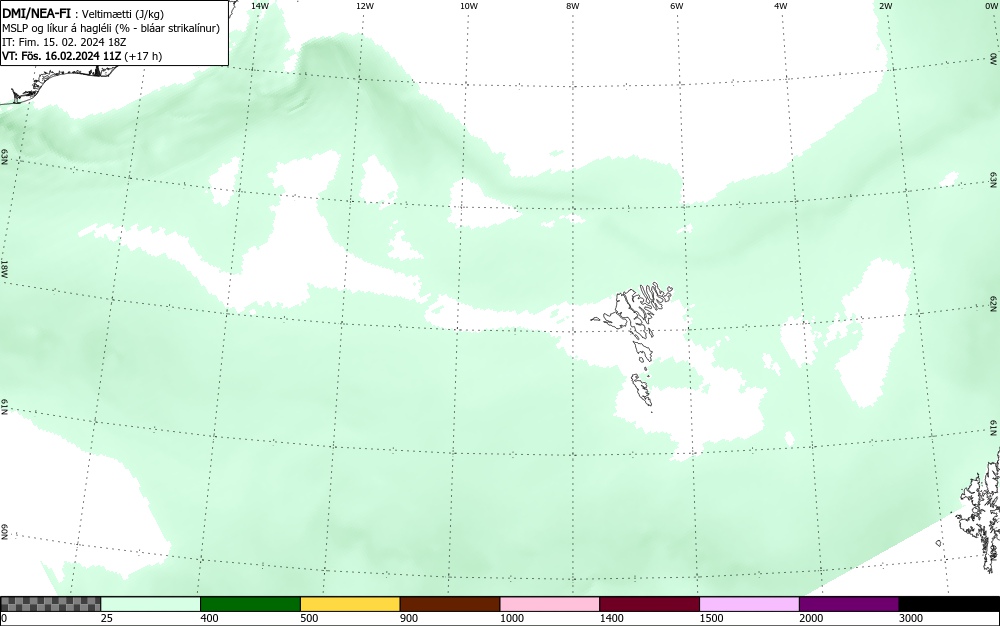
Task: Select the brown 900–1000 legend swatch
Action: pos(450,604)
